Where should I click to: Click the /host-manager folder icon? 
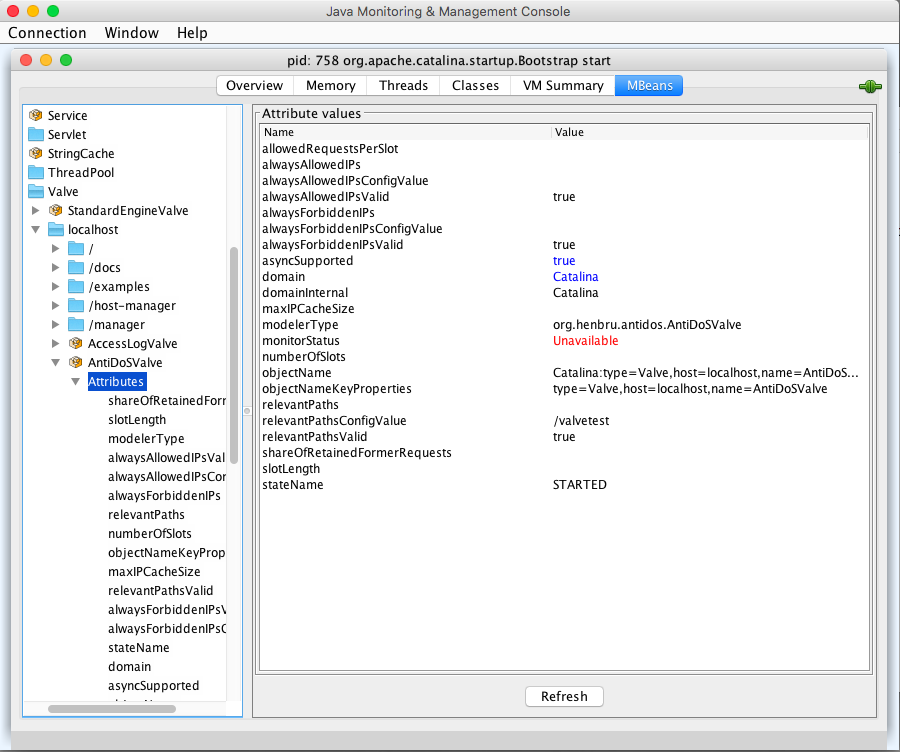pos(76,305)
